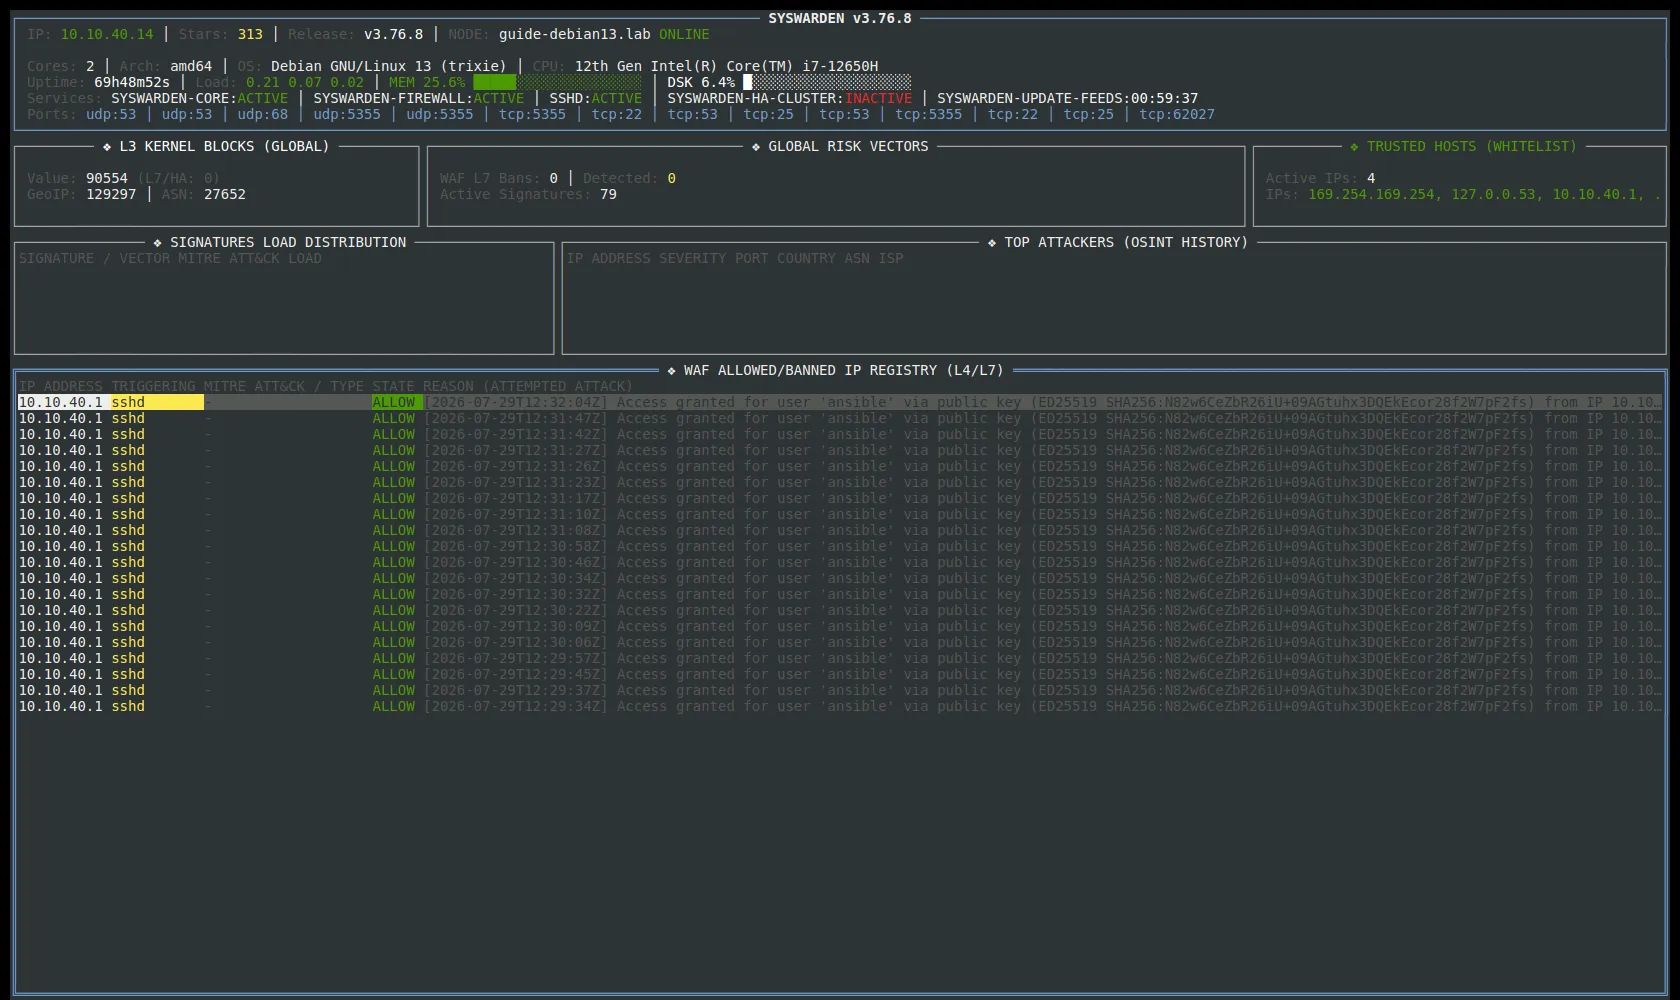Click the ASN count 27652

[x=225, y=194]
